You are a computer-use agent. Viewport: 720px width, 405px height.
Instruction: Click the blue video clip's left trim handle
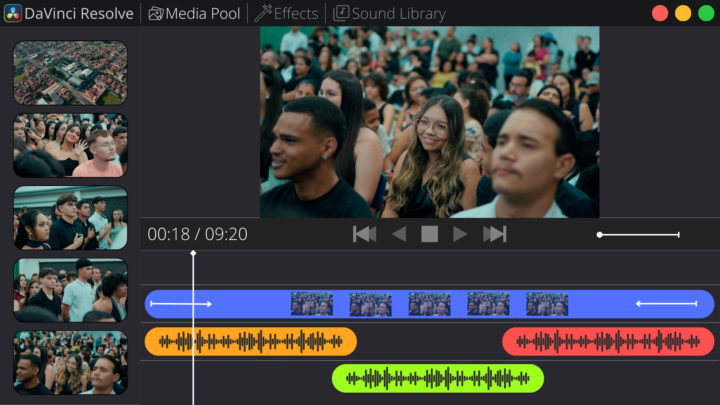[x=181, y=304]
